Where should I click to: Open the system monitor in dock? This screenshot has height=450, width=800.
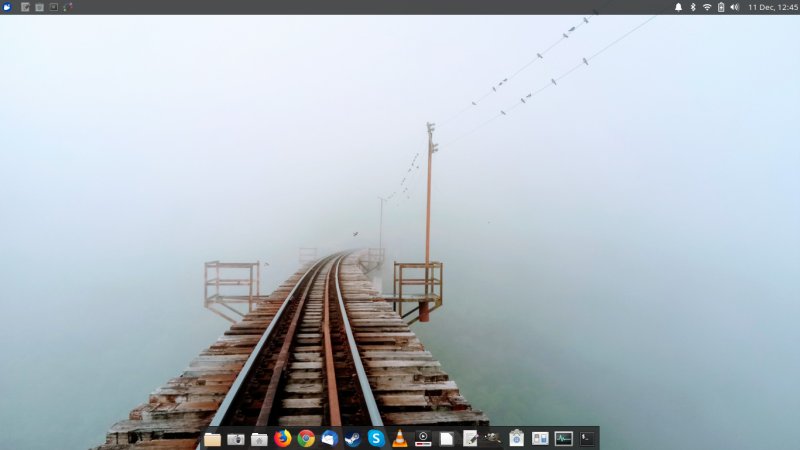coord(564,438)
